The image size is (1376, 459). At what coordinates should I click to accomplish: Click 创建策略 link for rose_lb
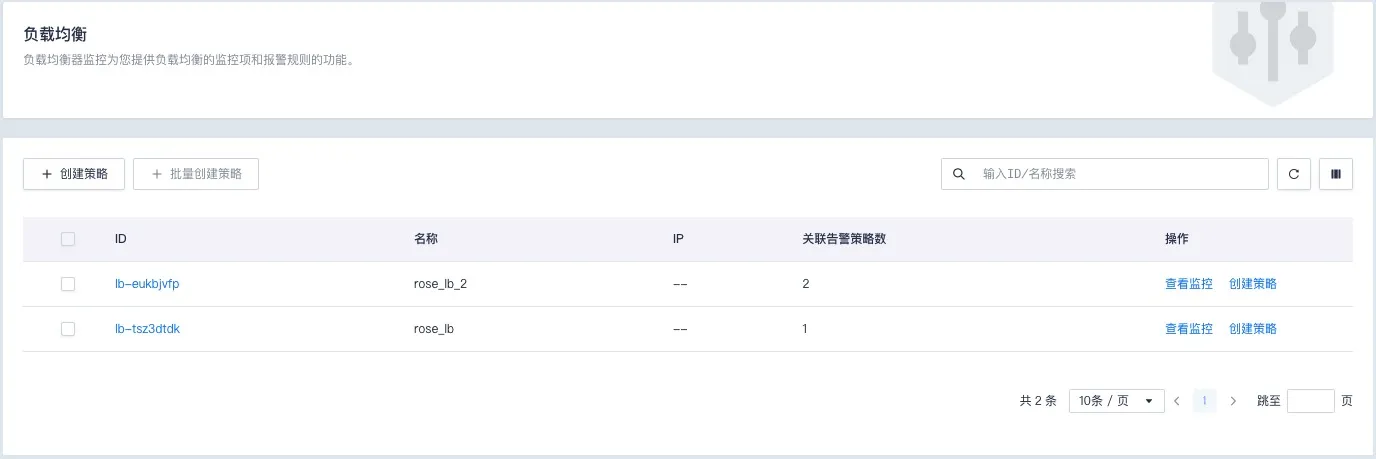(x=1252, y=329)
